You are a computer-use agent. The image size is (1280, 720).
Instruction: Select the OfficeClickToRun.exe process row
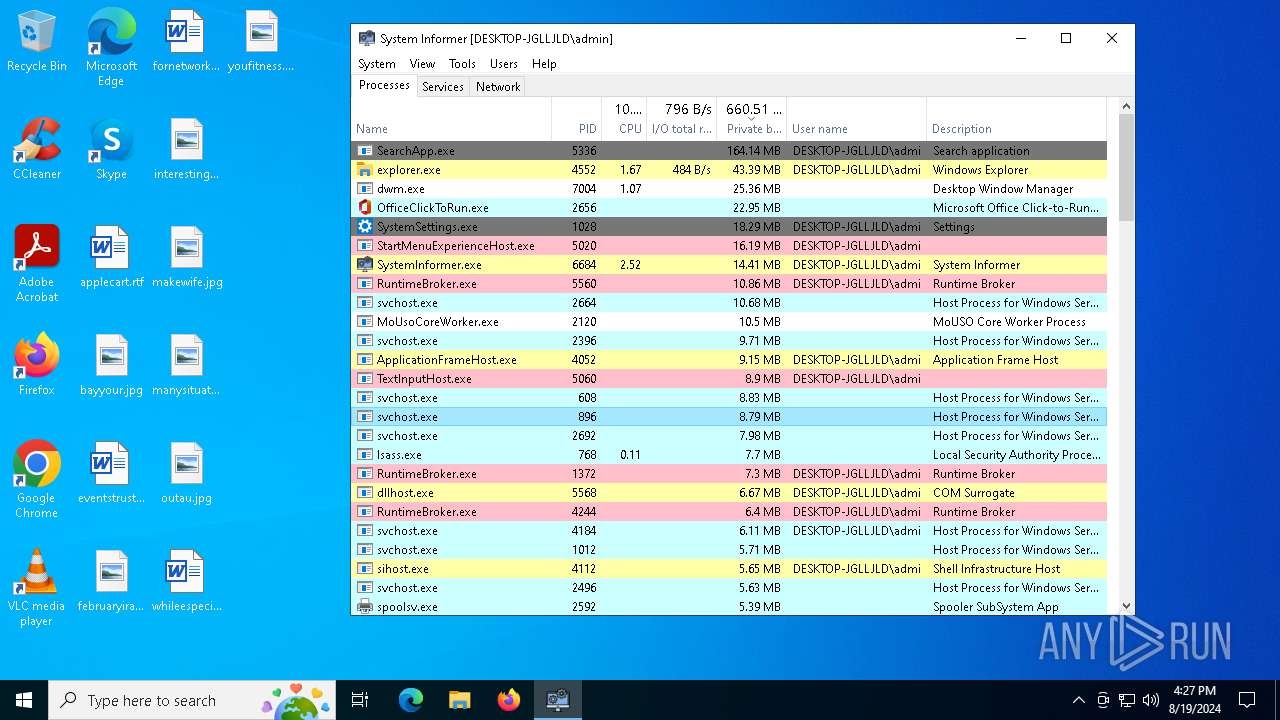click(729, 208)
